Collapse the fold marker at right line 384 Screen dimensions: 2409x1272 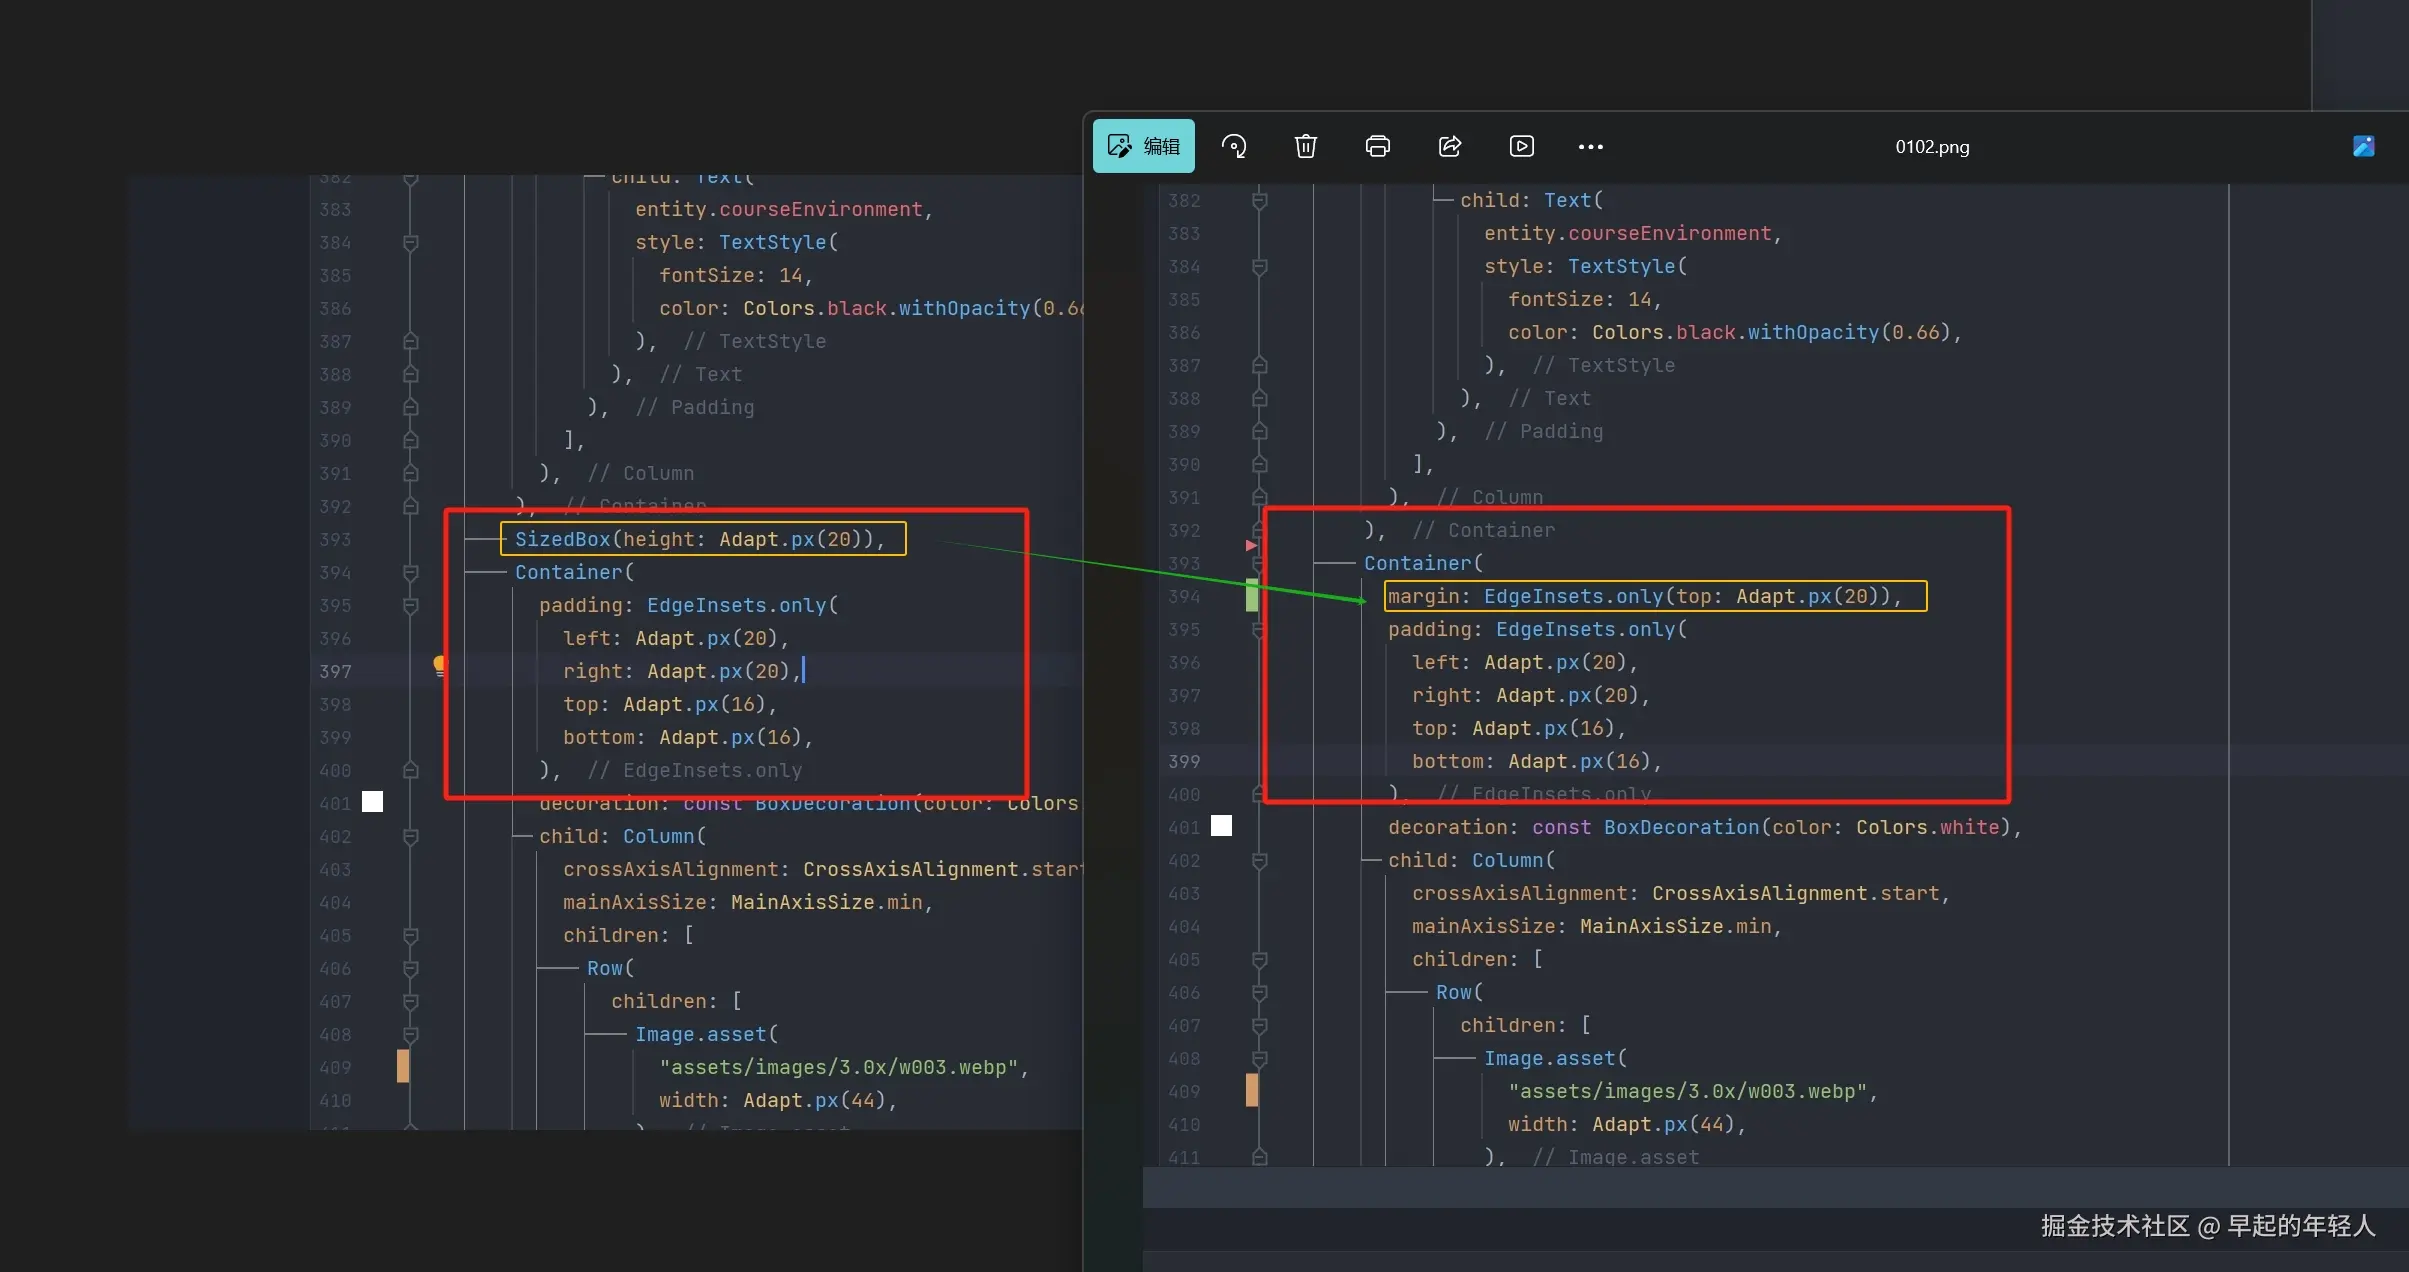tap(1259, 266)
